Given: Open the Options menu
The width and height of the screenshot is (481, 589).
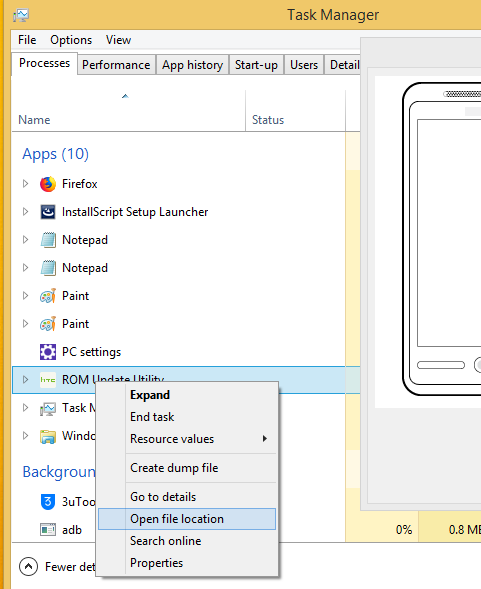Looking at the screenshot, I should click(x=71, y=40).
